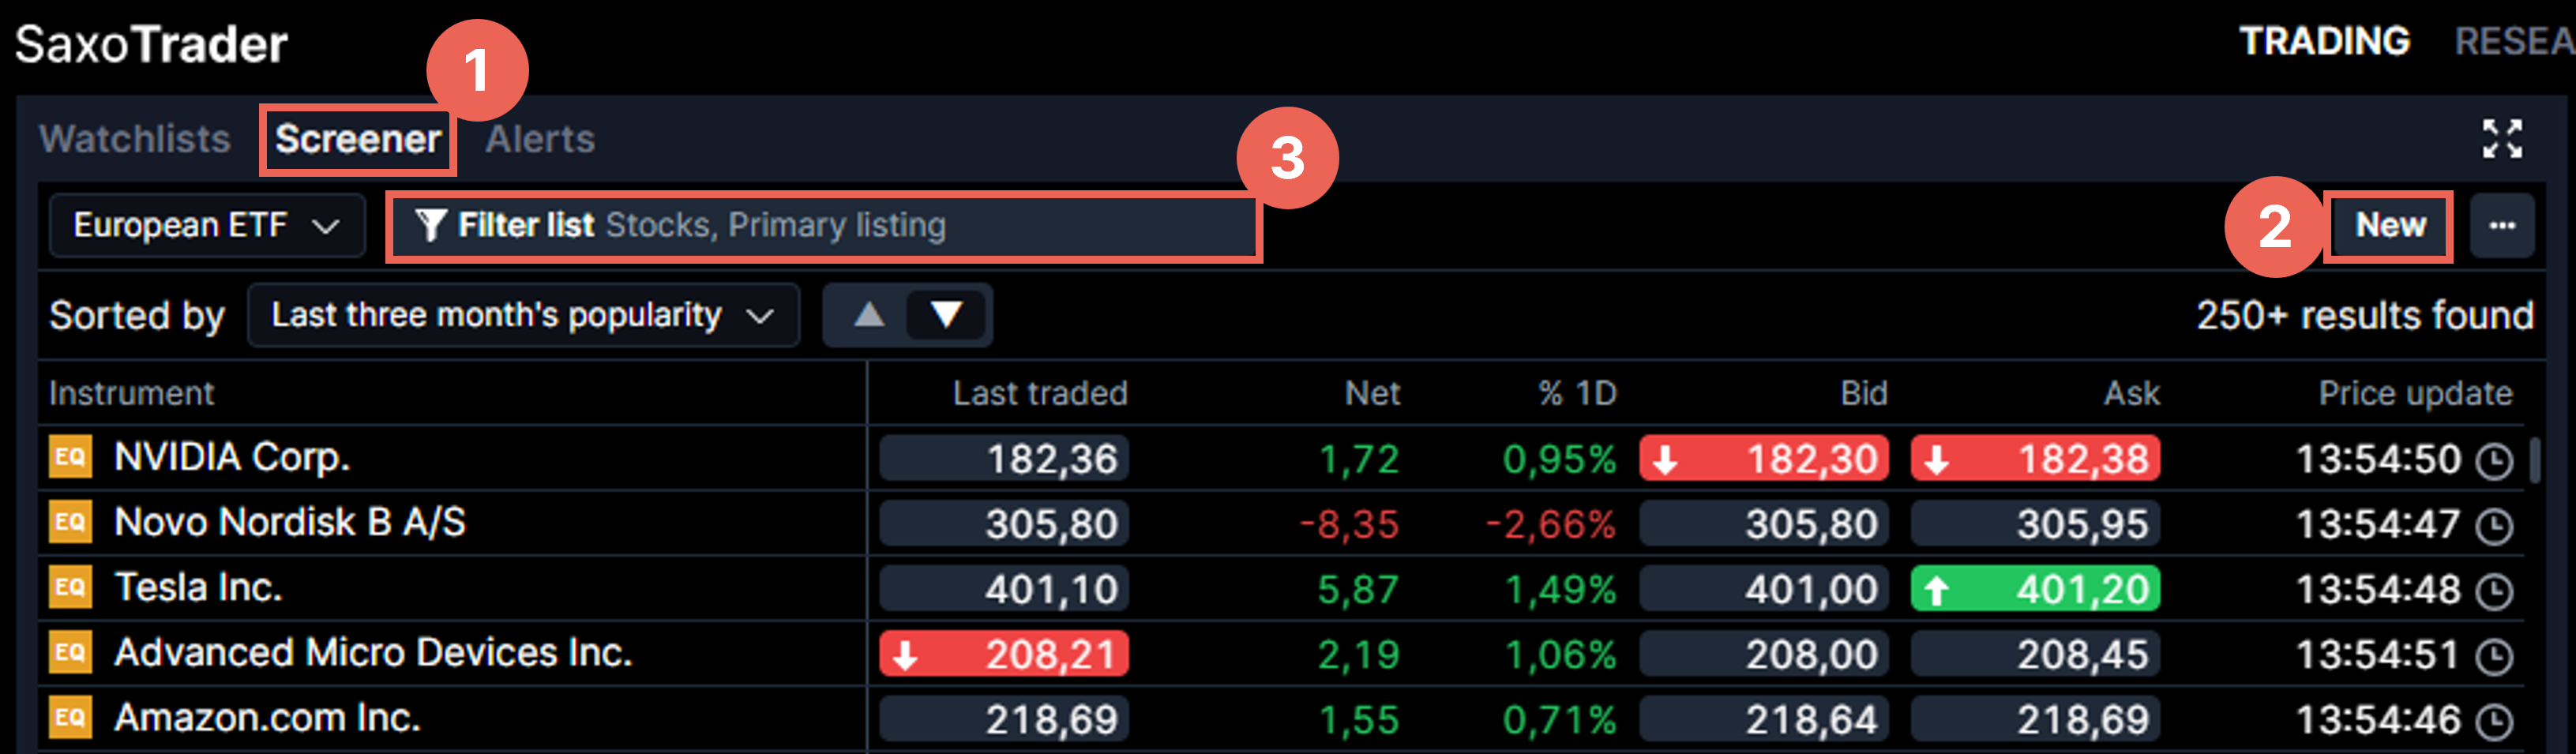Image resolution: width=2576 pixels, height=754 pixels.
Task: Click the clock icon in NVIDIA row
Action: (x=2494, y=461)
